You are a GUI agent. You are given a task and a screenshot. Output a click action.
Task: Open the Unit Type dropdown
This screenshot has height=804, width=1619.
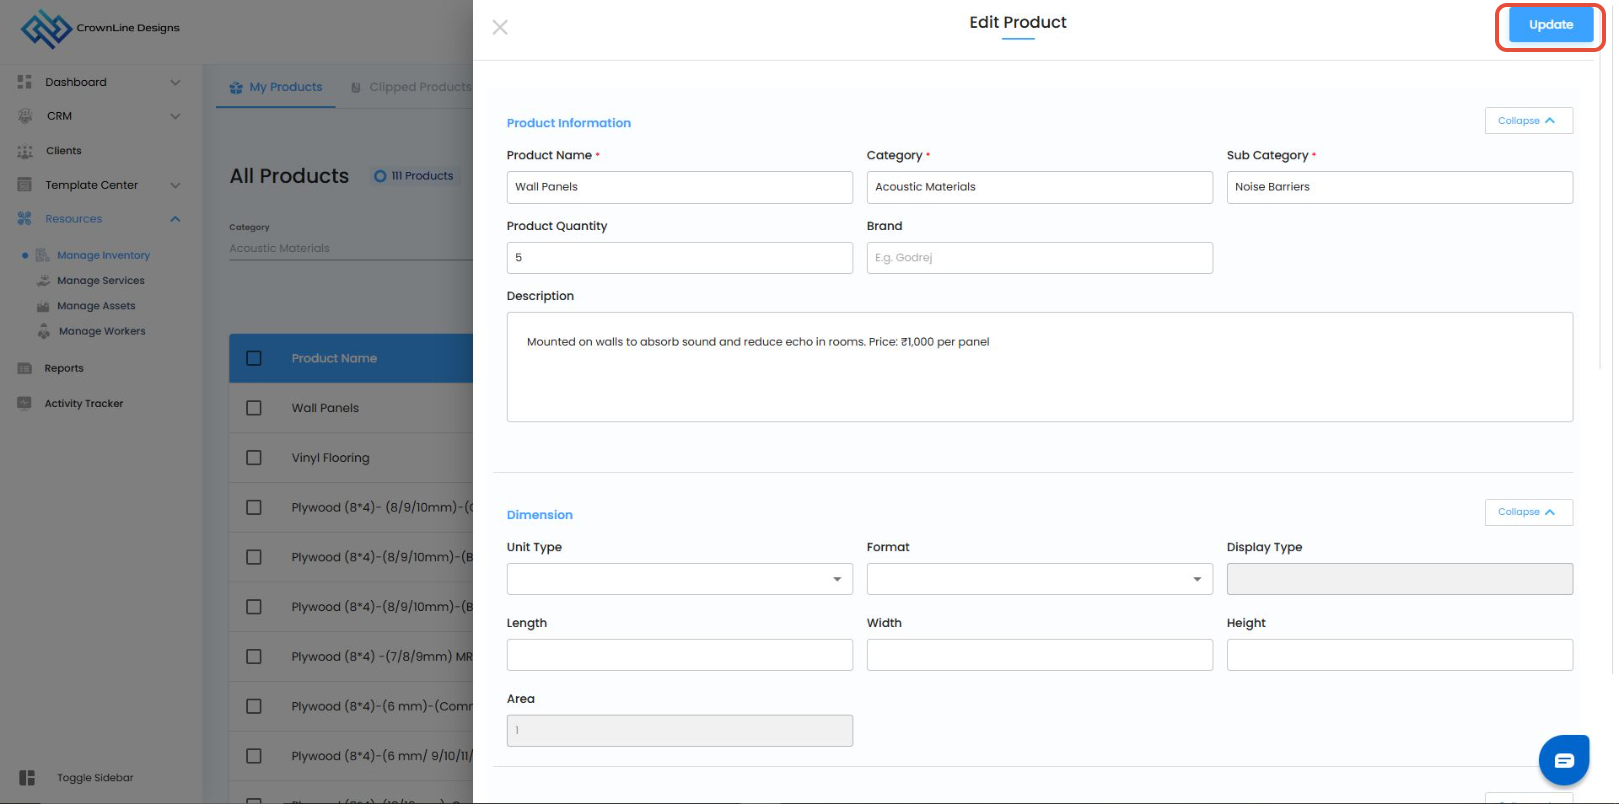679,579
